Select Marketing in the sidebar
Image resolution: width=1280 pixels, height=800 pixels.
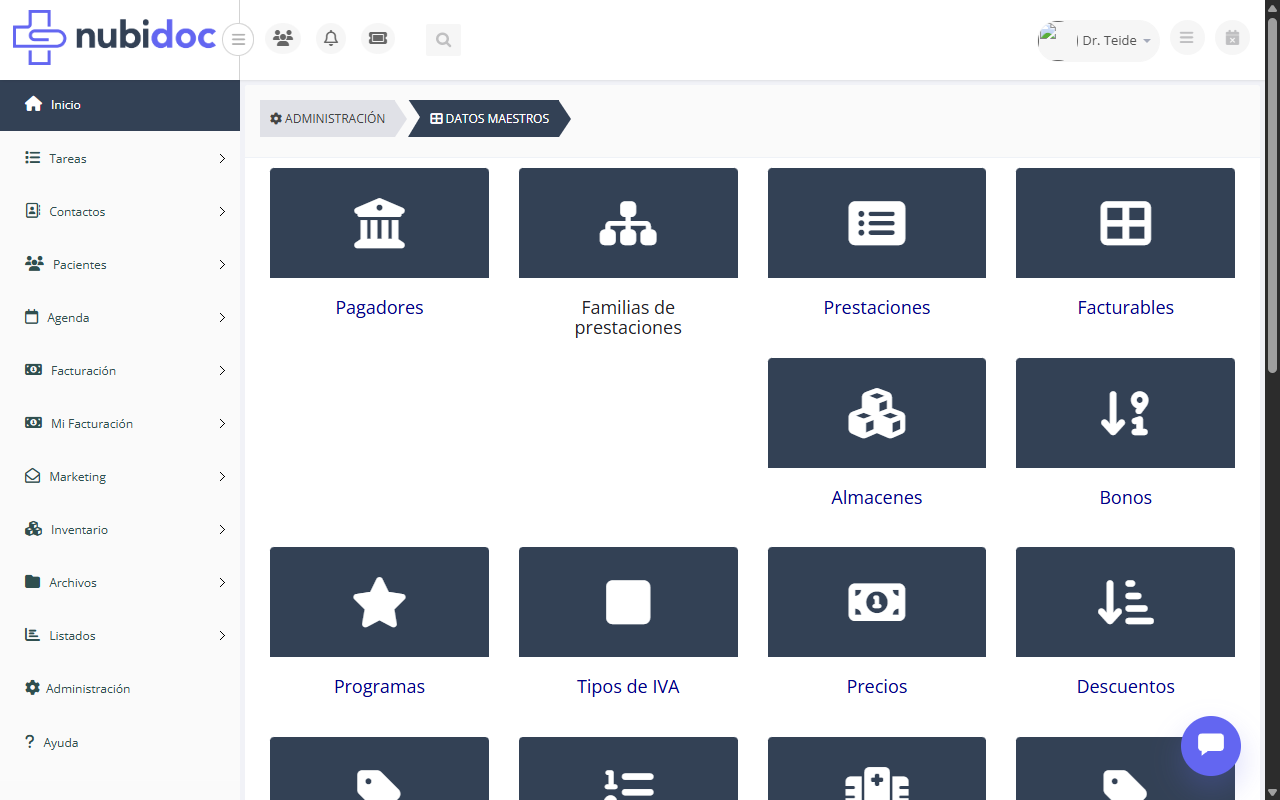120,476
